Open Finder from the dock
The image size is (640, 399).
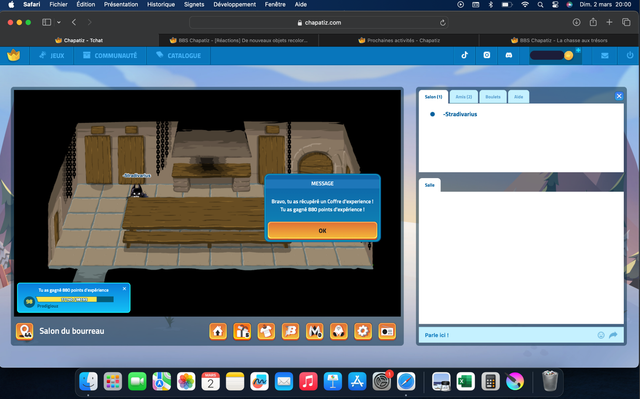point(89,382)
